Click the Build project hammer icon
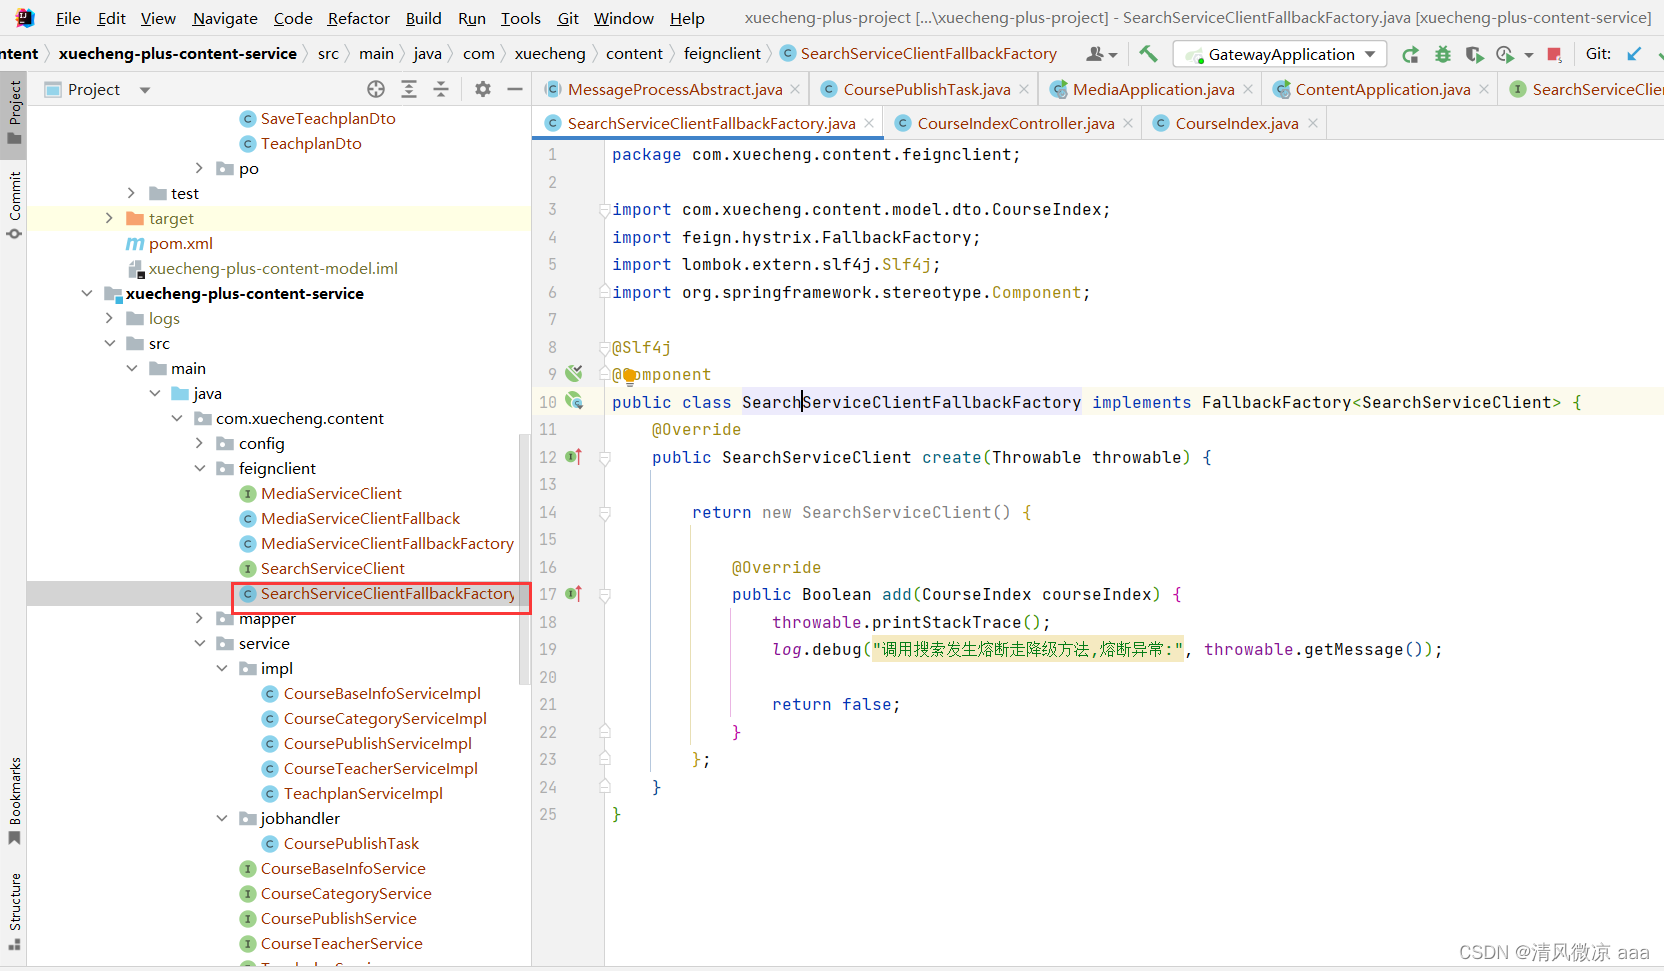Screen dimensions: 1664x971 [1148, 54]
